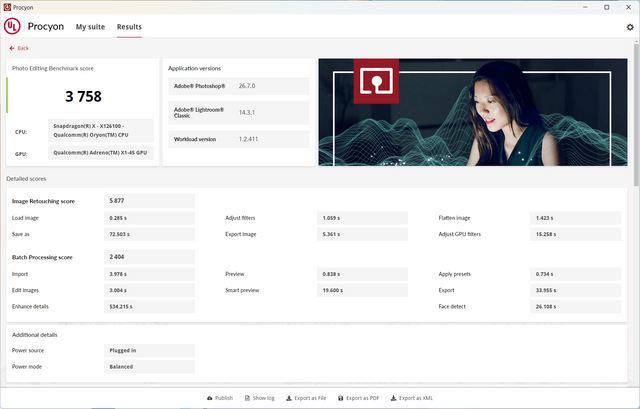Click the Publish button label
This screenshot has width=640, height=409.
click(x=224, y=398)
